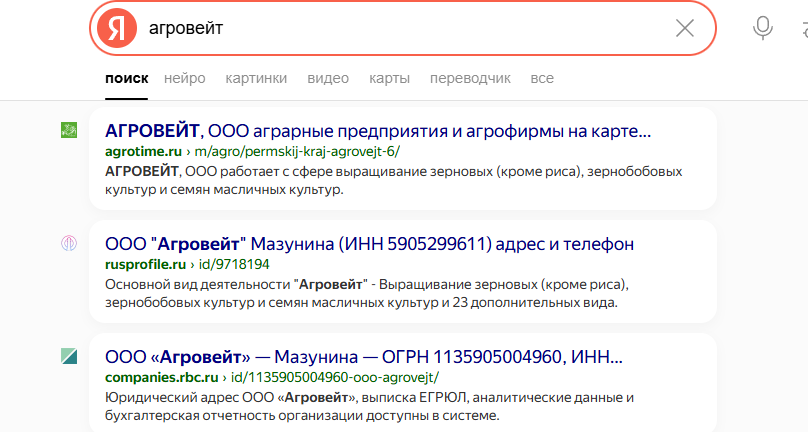The height and width of the screenshot is (432, 808).
Task: Open rbc path id/1135905004960-ooo-agrovejt/
Action: (335, 377)
